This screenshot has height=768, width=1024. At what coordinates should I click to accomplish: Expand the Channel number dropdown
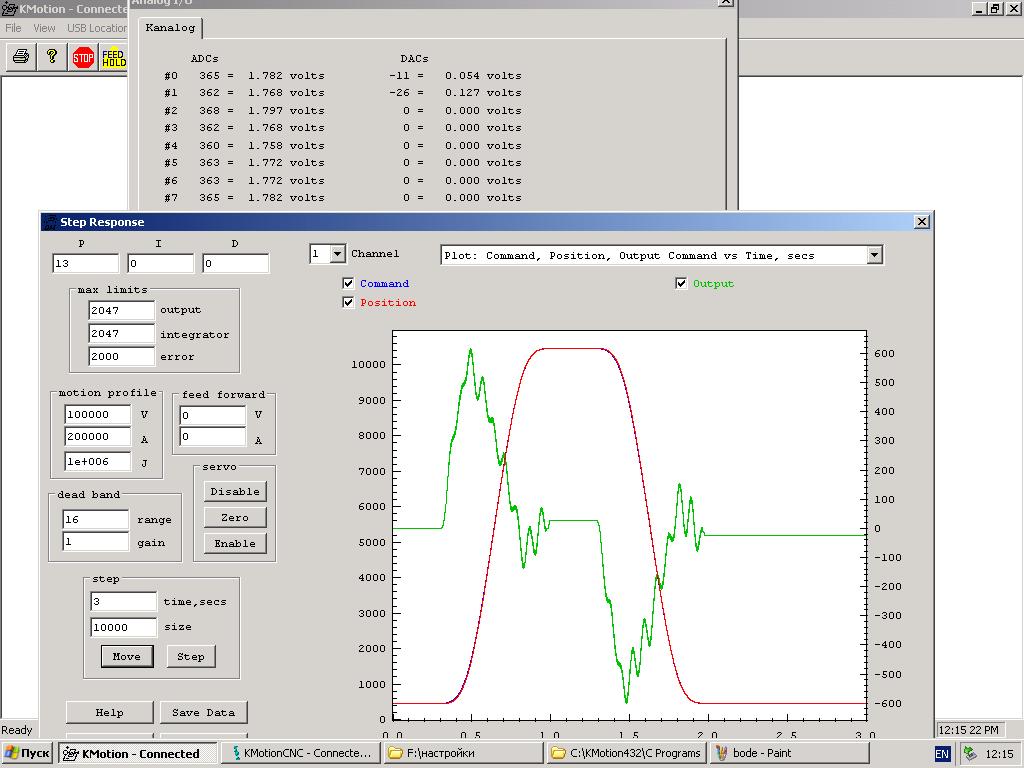[x=337, y=255]
